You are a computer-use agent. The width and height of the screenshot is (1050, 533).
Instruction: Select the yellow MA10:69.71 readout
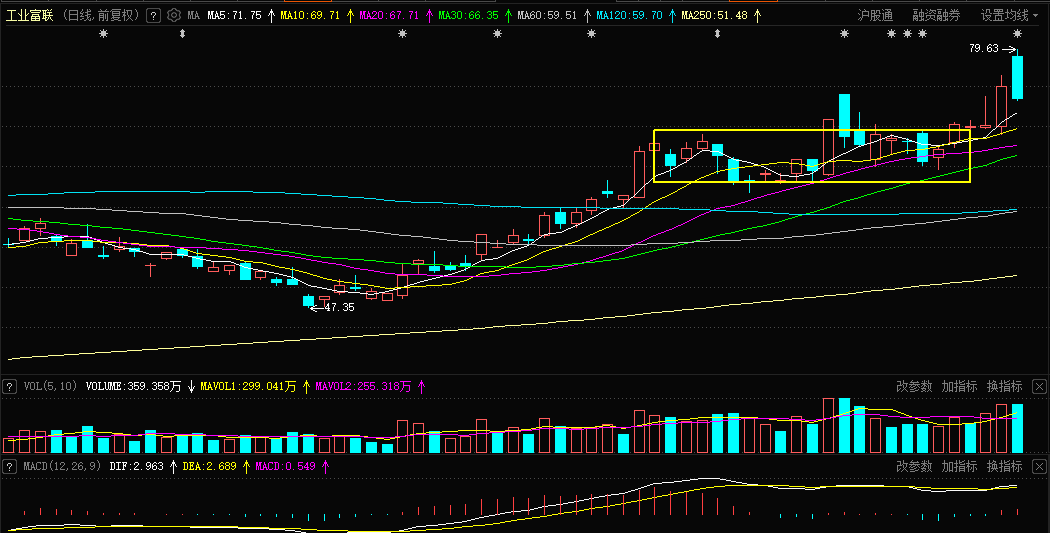pos(310,15)
